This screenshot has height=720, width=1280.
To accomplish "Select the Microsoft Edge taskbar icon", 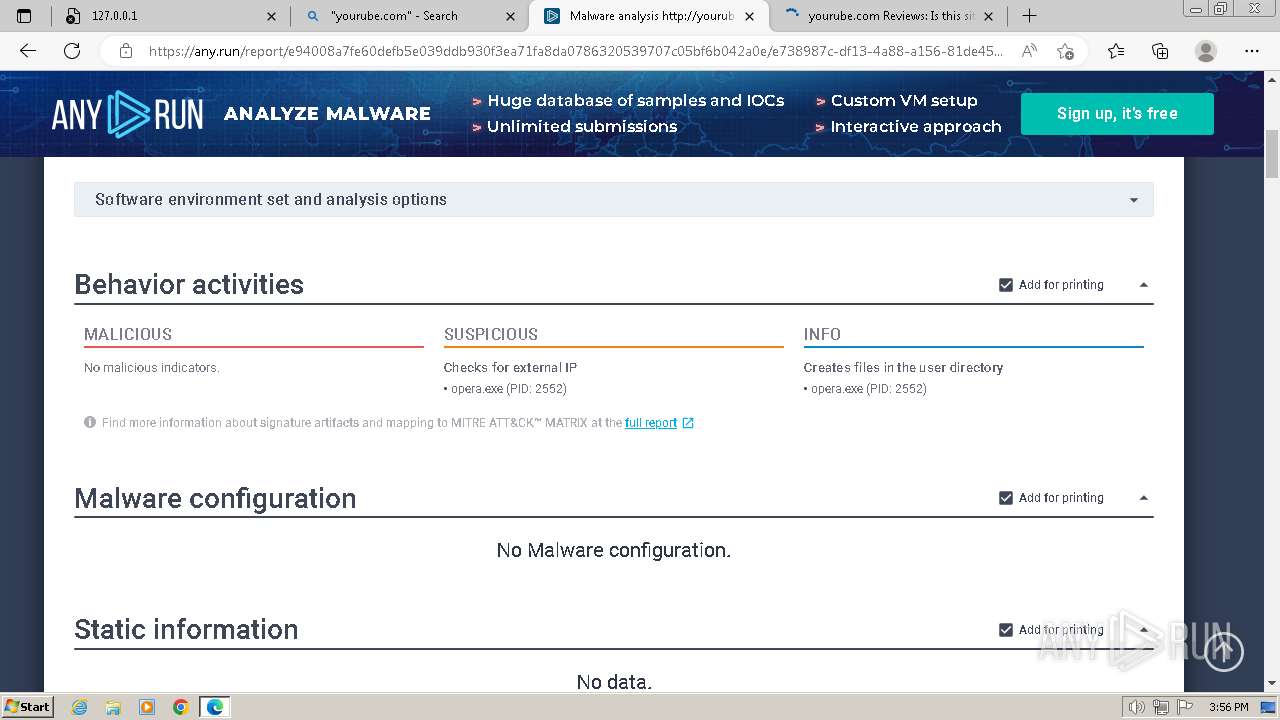I will [214, 707].
